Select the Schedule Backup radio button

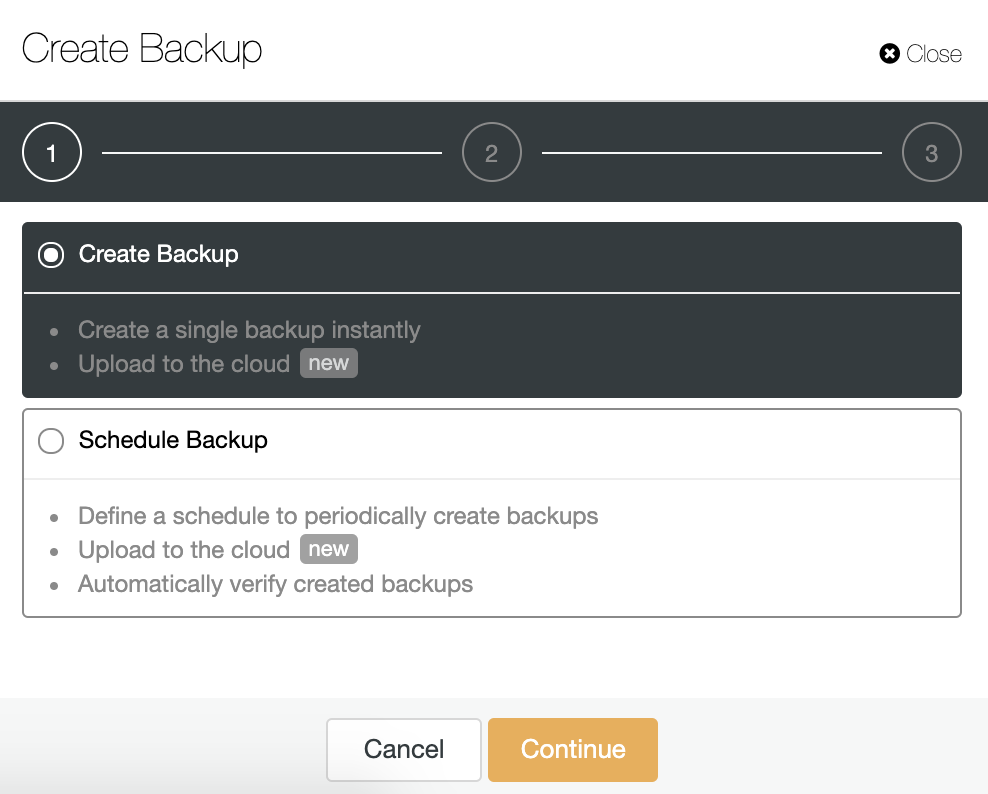(51, 440)
